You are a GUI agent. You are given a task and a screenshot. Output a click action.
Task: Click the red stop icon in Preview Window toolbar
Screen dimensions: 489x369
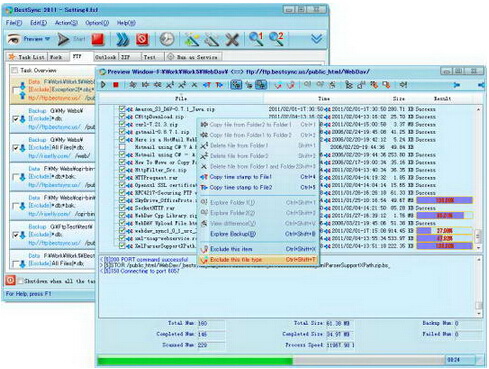[116, 85]
